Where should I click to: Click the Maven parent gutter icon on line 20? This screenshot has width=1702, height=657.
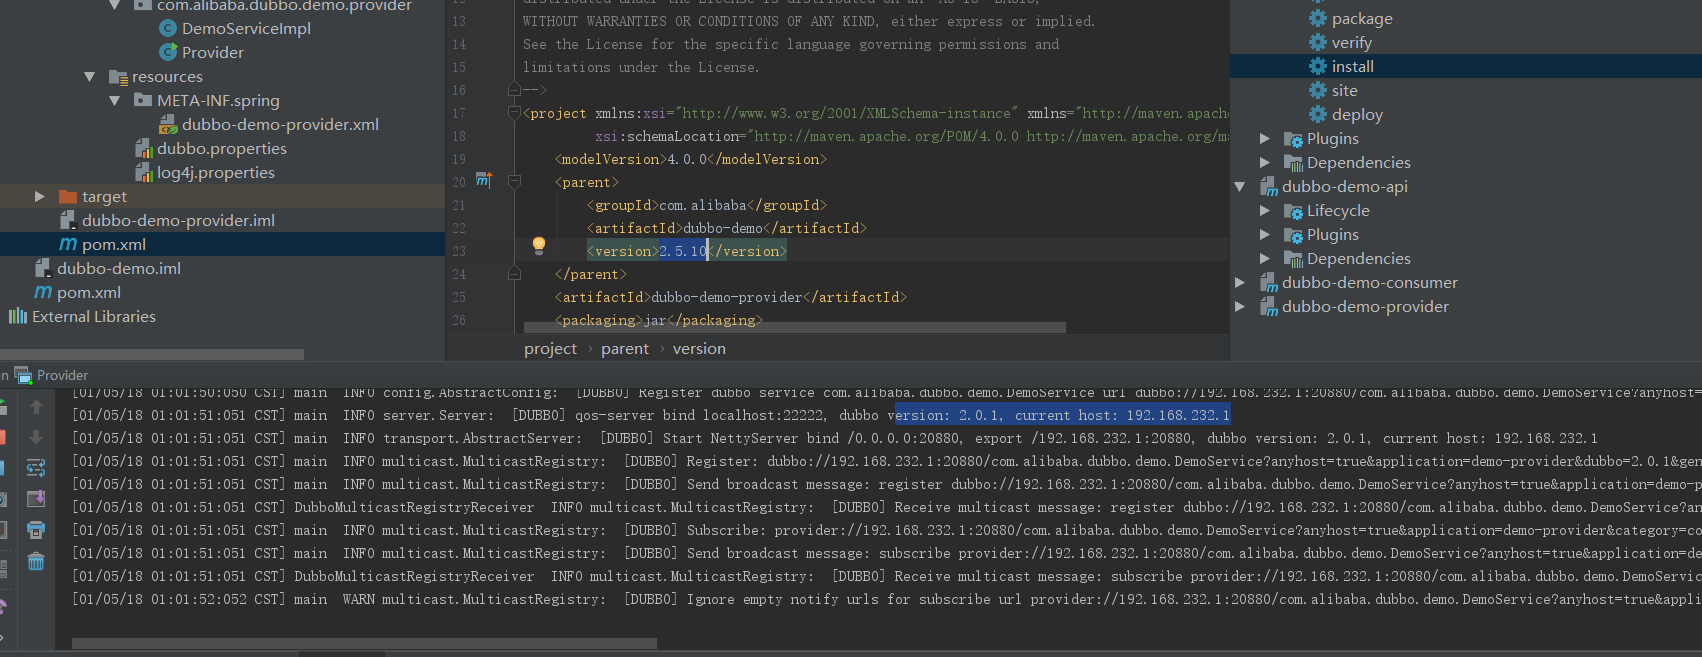click(484, 180)
